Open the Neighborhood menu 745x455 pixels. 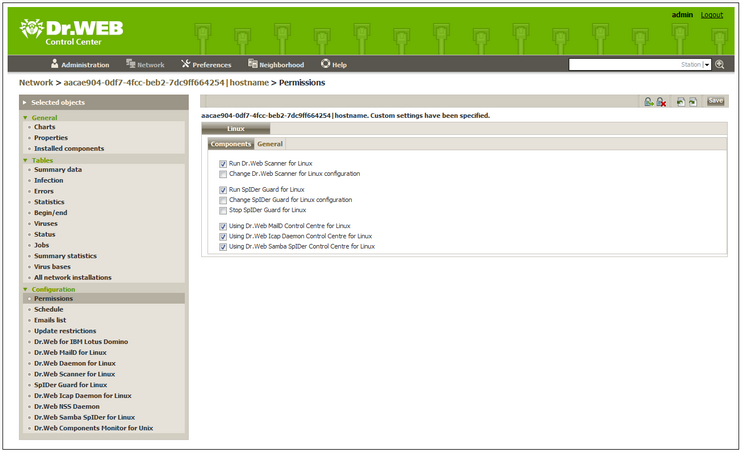pyautogui.click(x=276, y=64)
